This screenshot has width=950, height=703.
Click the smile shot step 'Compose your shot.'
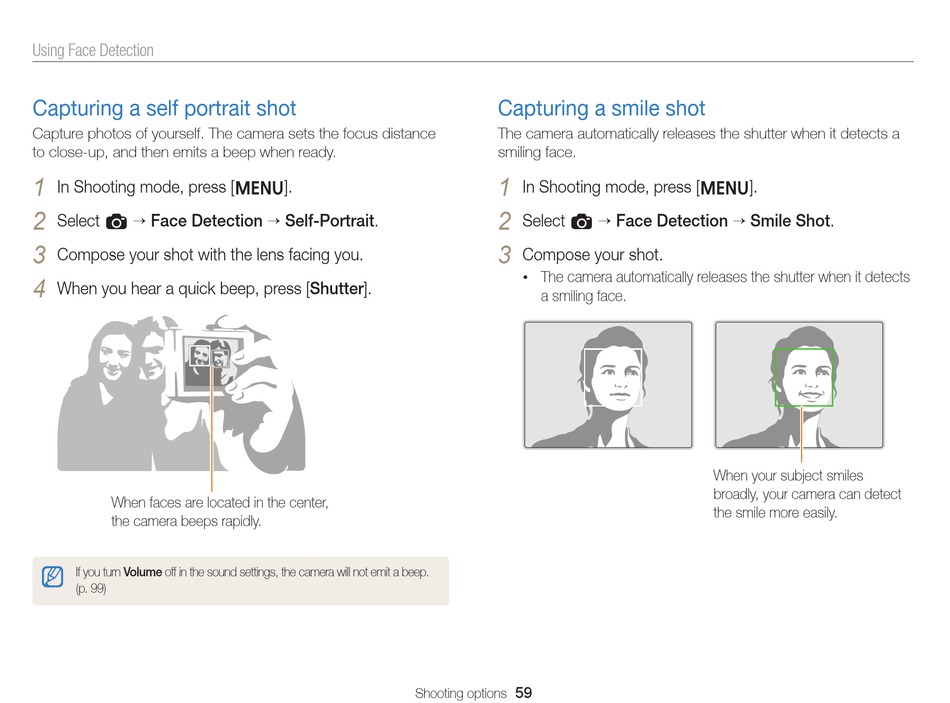tap(592, 255)
